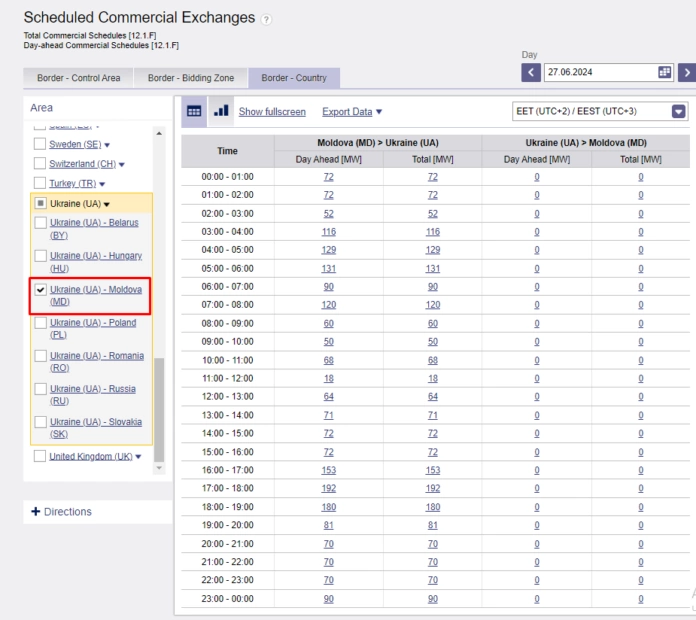Screen dimensions: 696x620
Task: Open Day Ahead value 153 at 16:00 - 17:00
Action: [328, 470]
